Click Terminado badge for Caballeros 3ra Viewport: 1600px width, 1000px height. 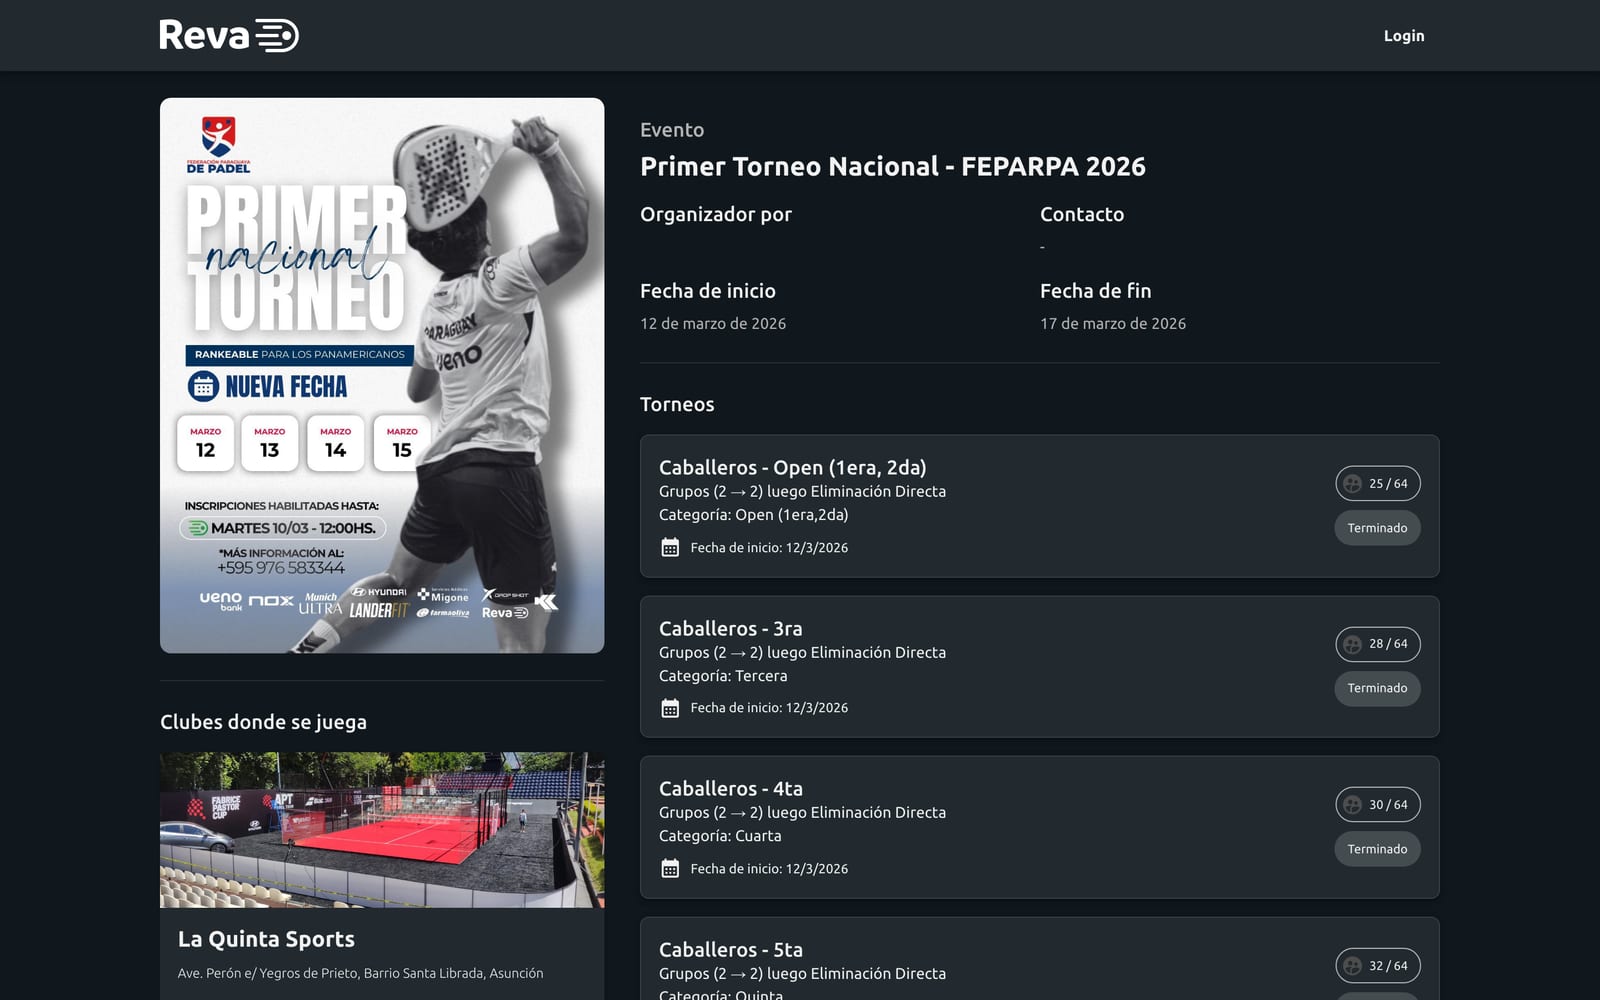(x=1377, y=688)
